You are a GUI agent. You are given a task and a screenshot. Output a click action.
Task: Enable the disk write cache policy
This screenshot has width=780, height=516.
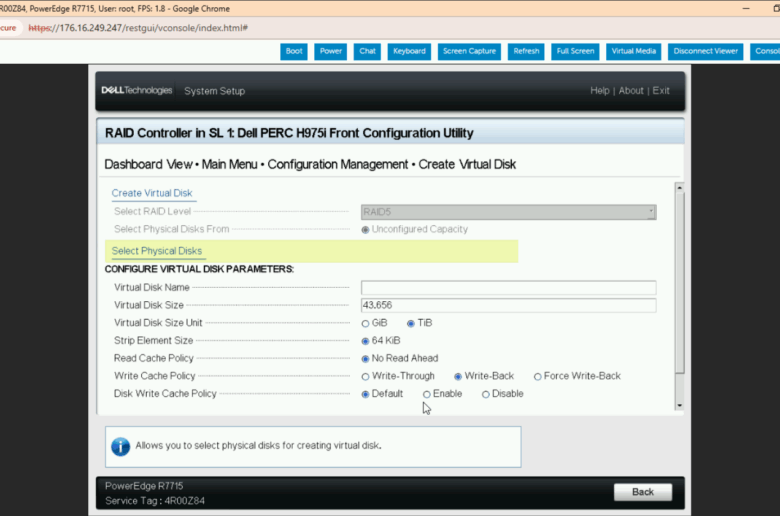pyautogui.click(x=427, y=394)
